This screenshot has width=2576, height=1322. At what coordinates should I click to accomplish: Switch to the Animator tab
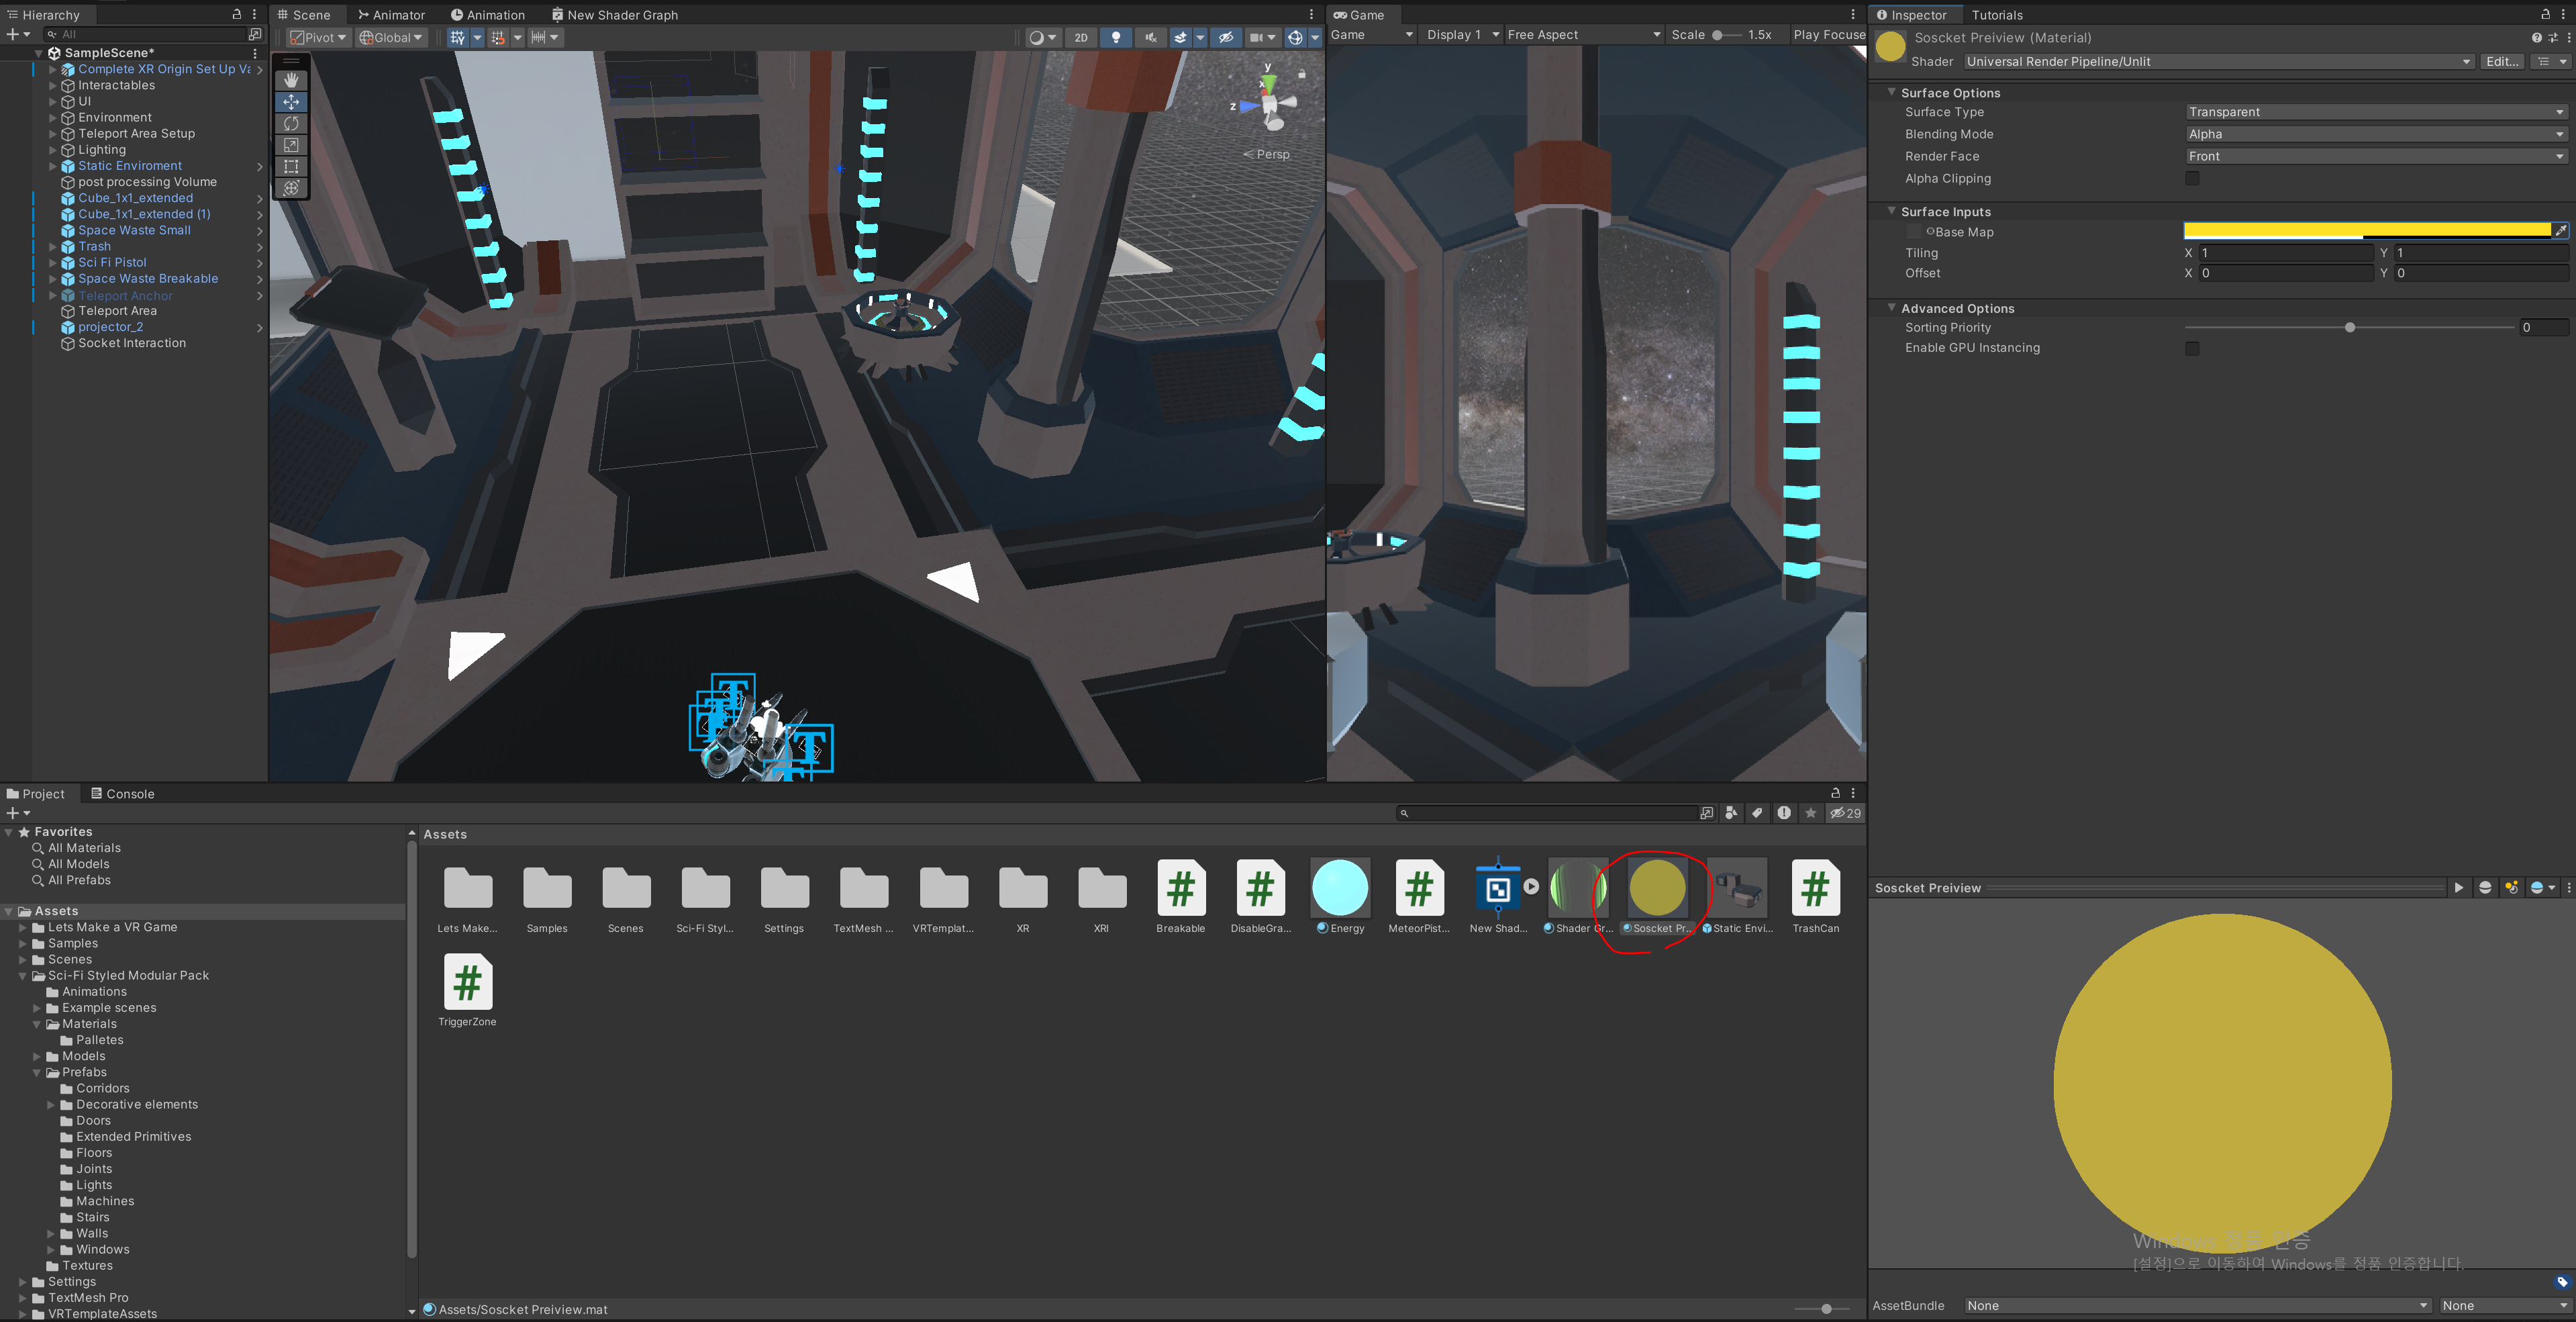point(391,15)
